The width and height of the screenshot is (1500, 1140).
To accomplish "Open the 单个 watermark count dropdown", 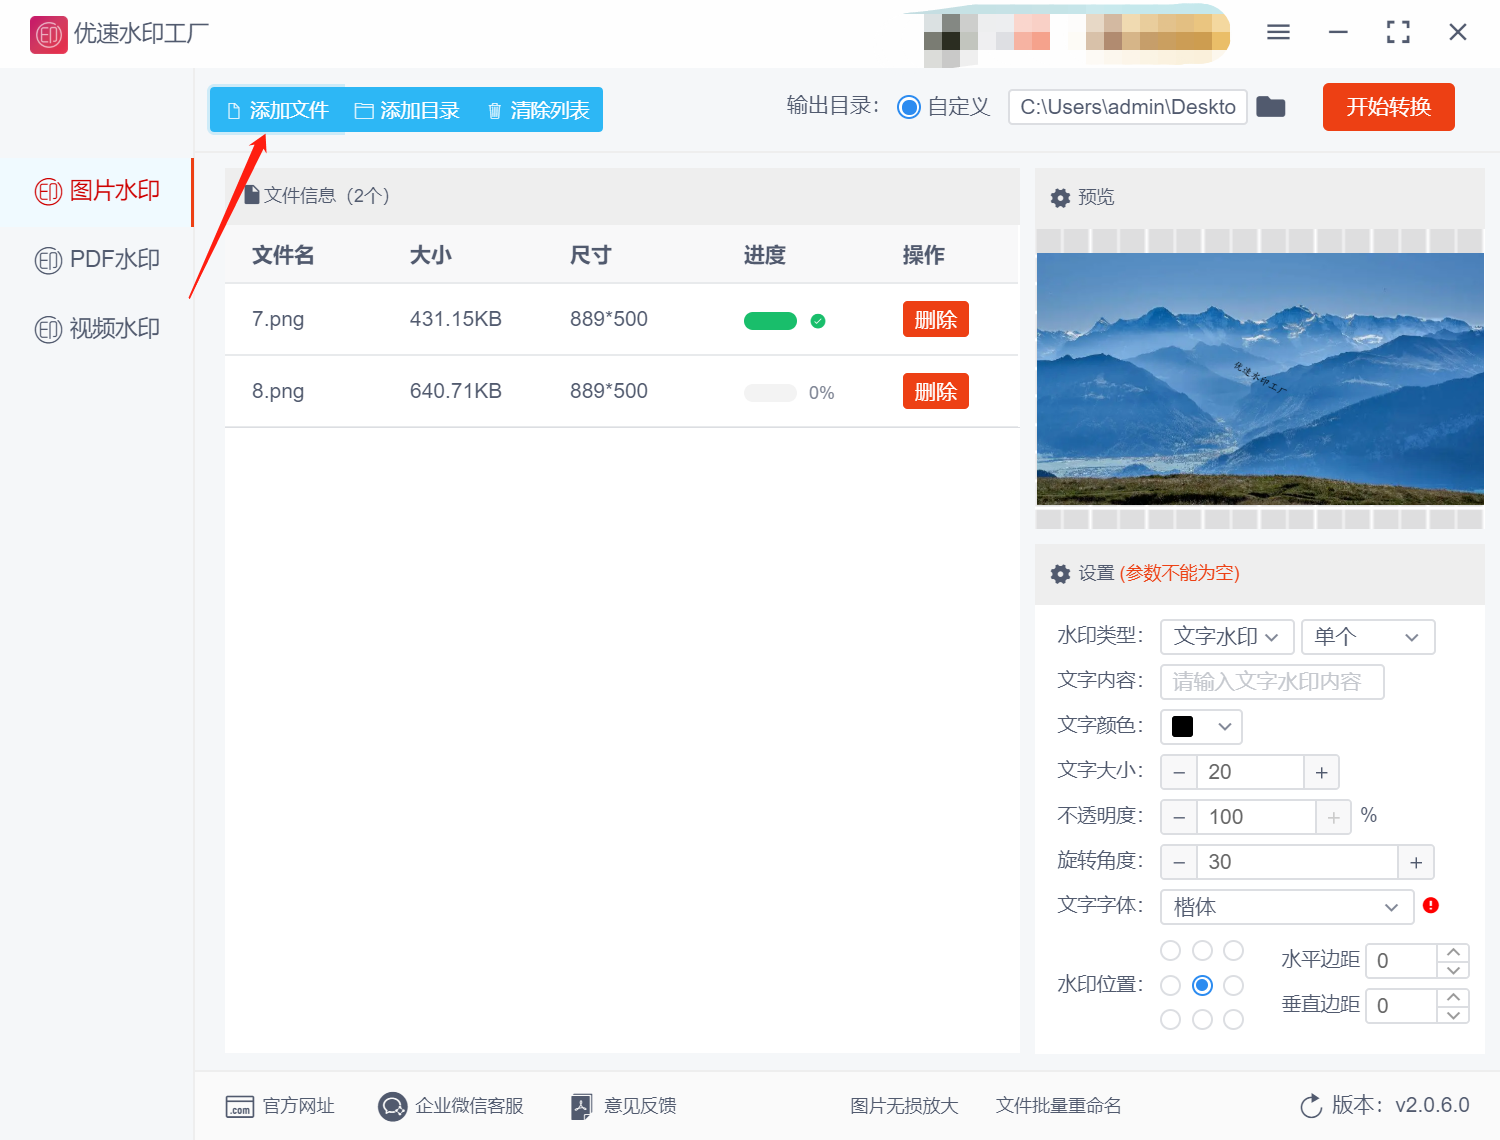I will [x=1368, y=637].
